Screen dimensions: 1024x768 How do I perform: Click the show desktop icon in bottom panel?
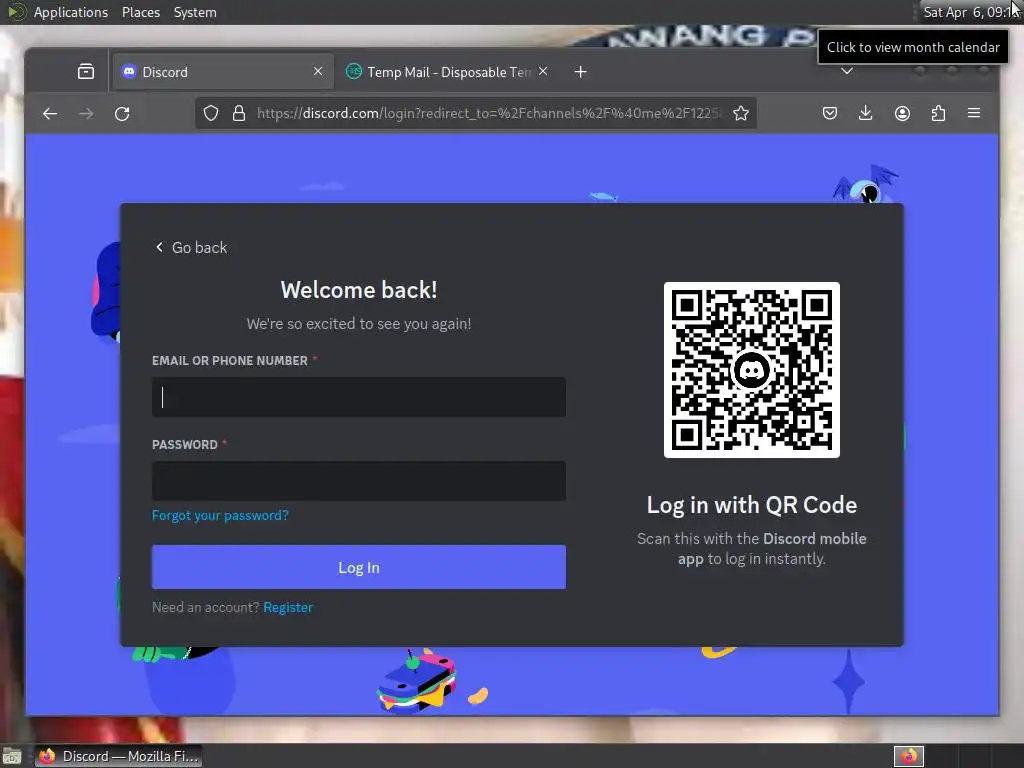click(x=12, y=757)
